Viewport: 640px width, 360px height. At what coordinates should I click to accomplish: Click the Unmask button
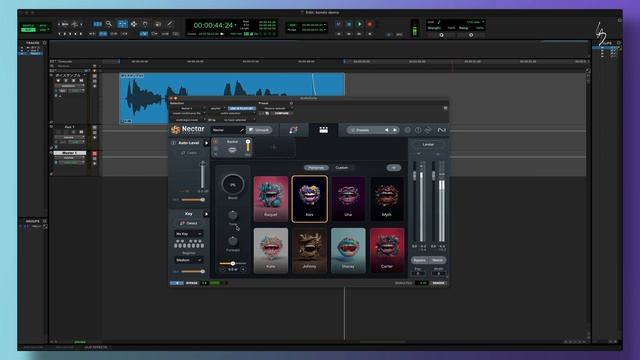[259, 130]
